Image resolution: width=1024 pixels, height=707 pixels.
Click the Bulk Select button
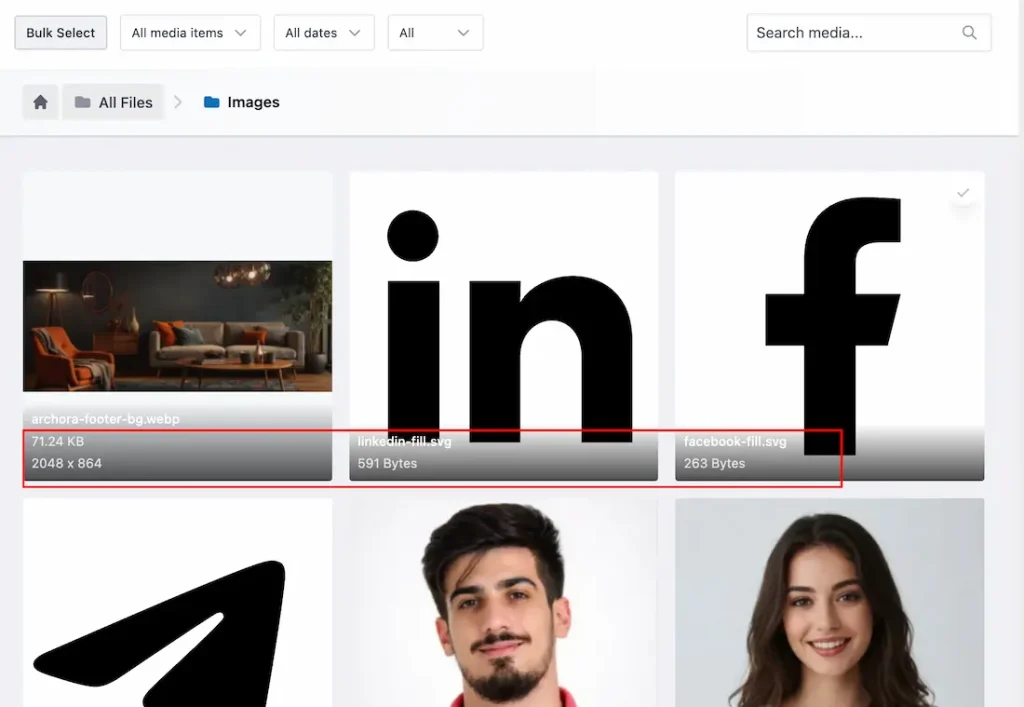coord(61,33)
